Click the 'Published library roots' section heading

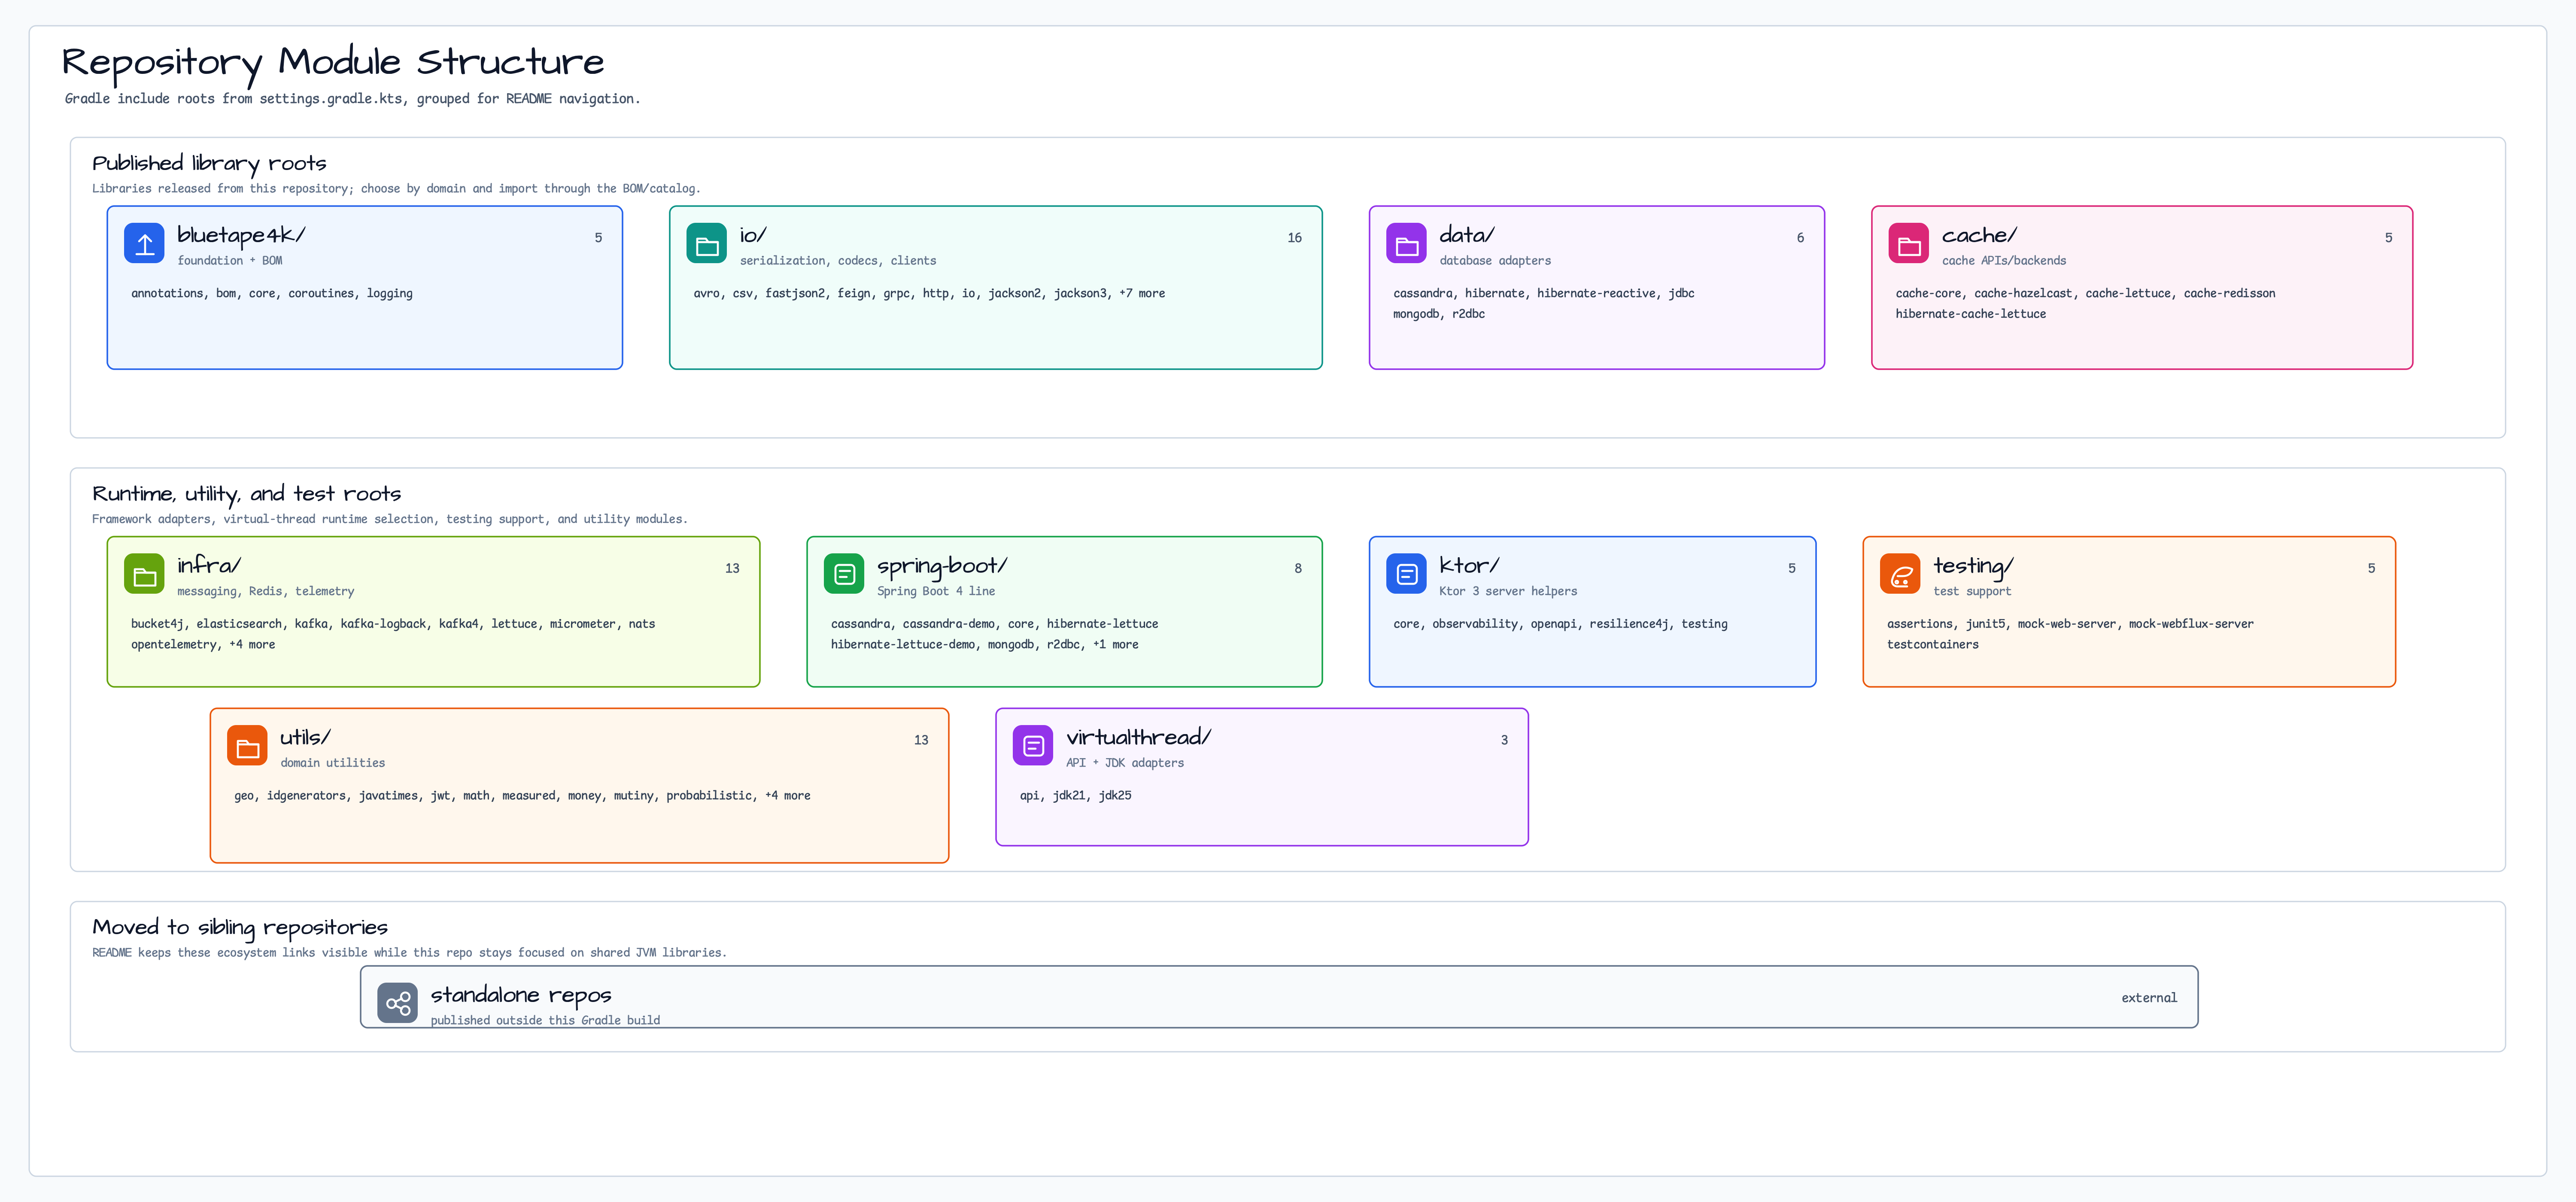(x=209, y=164)
